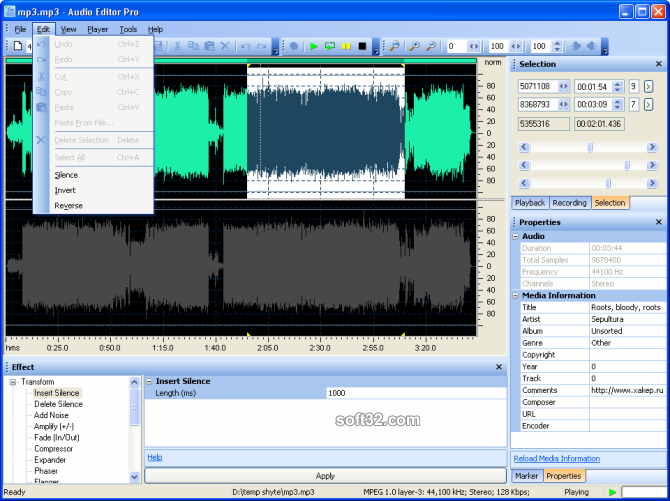Collapse the Media Information section
This screenshot has height=501, width=670.
click(516, 295)
